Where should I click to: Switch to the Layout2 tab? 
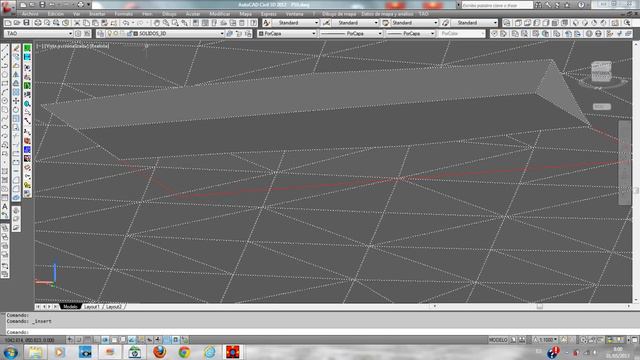click(x=114, y=307)
